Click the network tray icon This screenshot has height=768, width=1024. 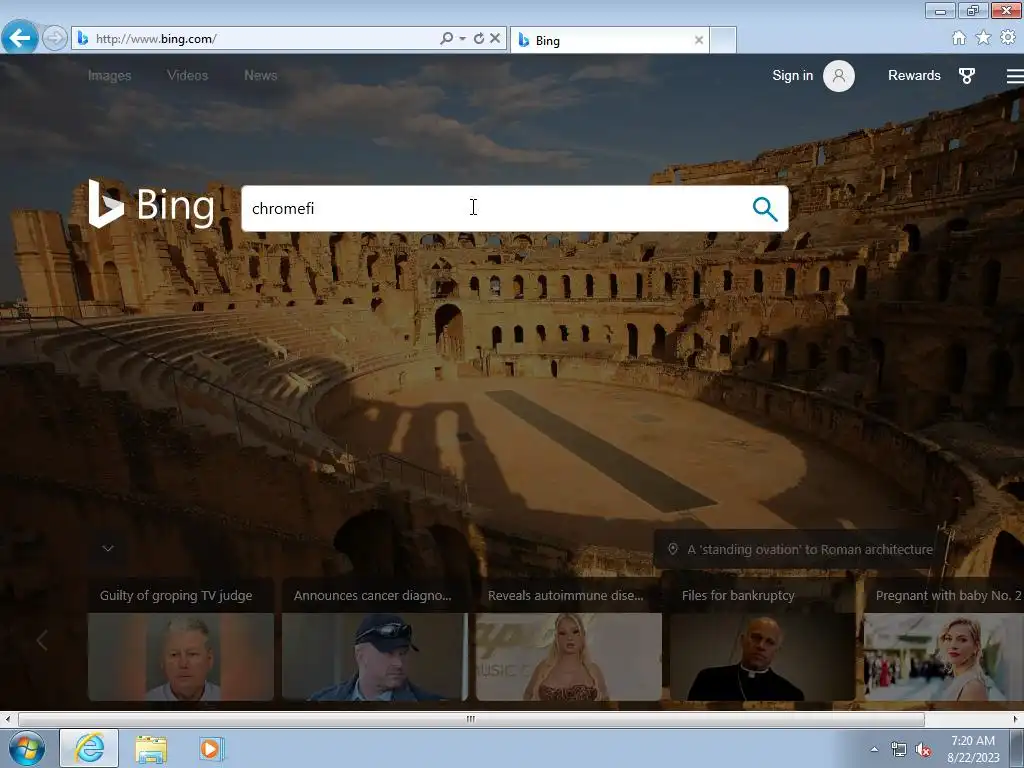(x=899, y=750)
